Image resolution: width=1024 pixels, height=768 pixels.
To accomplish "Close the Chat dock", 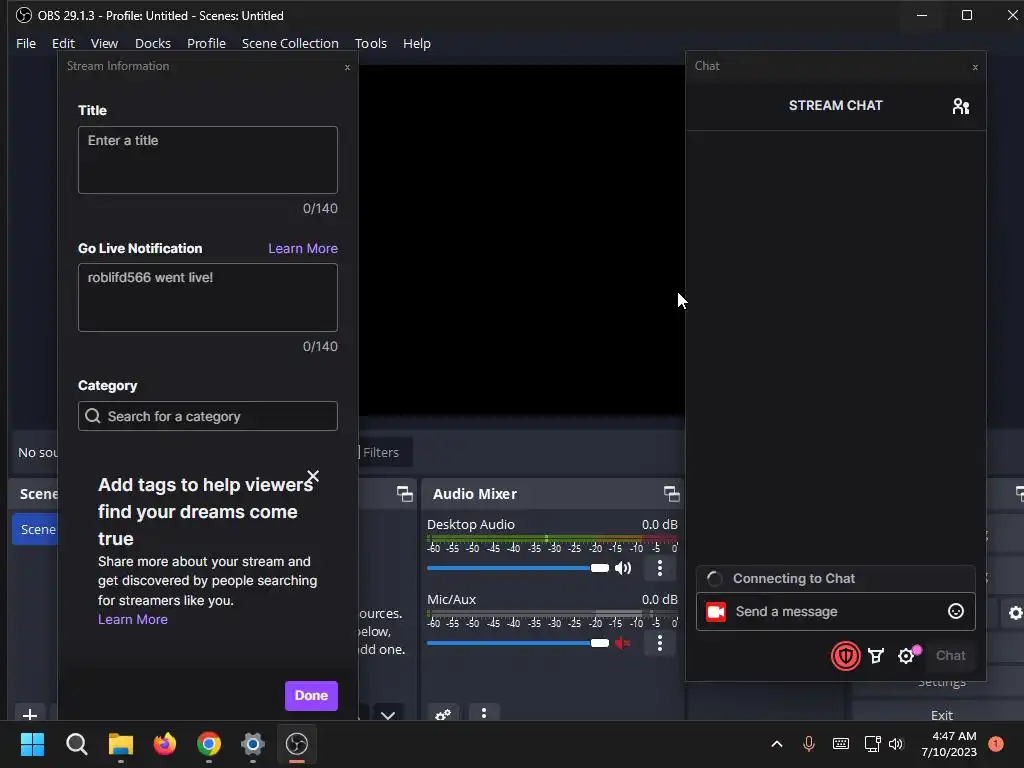I will click(x=975, y=67).
